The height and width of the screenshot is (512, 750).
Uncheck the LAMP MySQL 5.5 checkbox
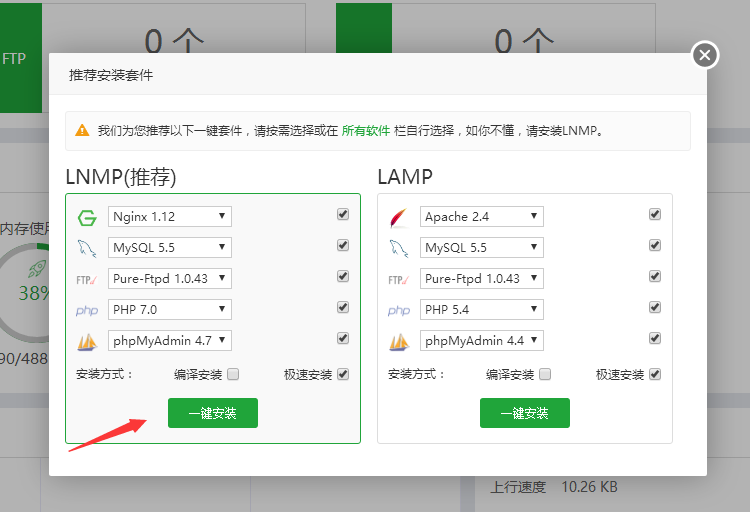click(x=655, y=245)
